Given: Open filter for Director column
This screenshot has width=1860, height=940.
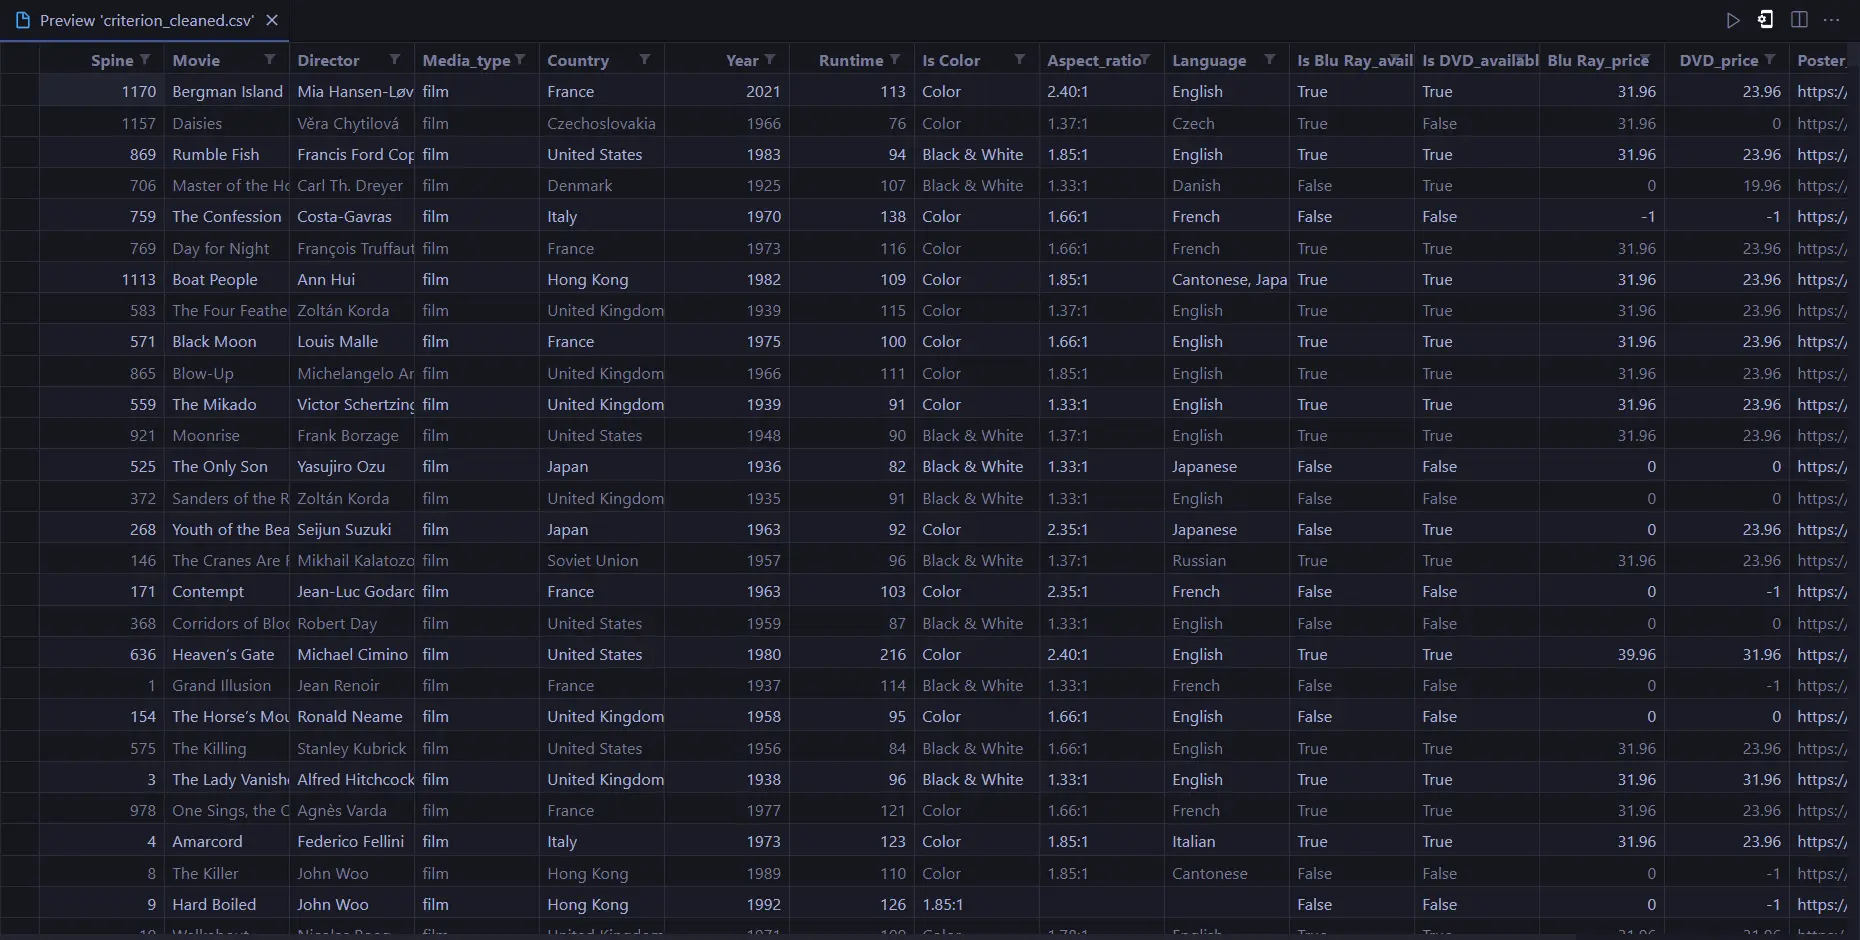Looking at the screenshot, I should [x=395, y=60].
